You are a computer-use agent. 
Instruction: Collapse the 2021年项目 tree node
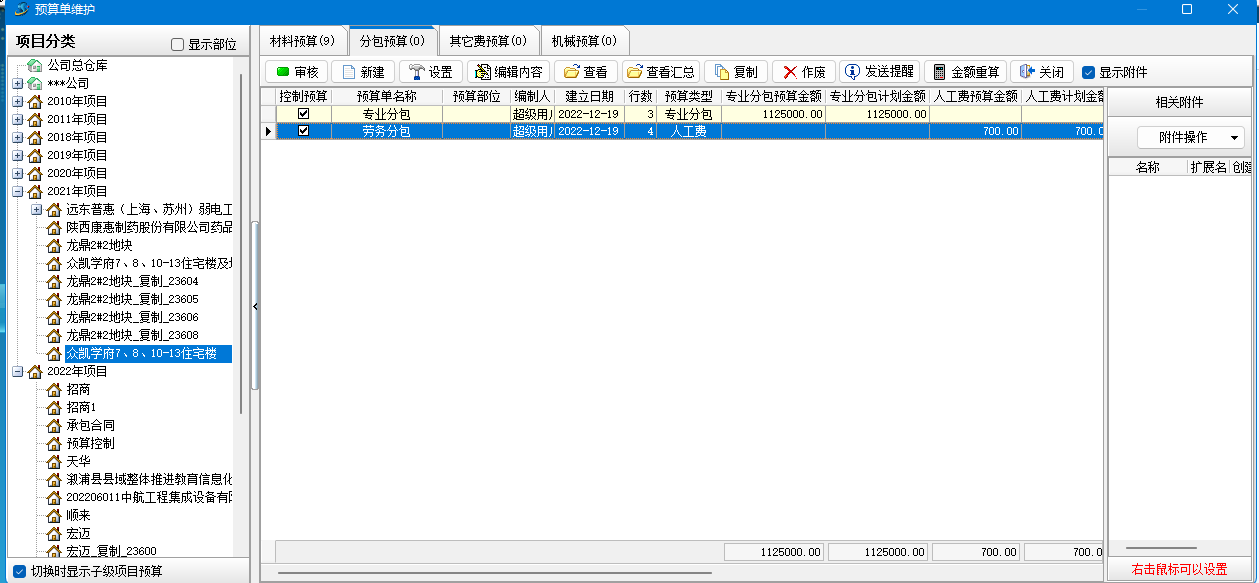pyautogui.click(x=17, y=191)
